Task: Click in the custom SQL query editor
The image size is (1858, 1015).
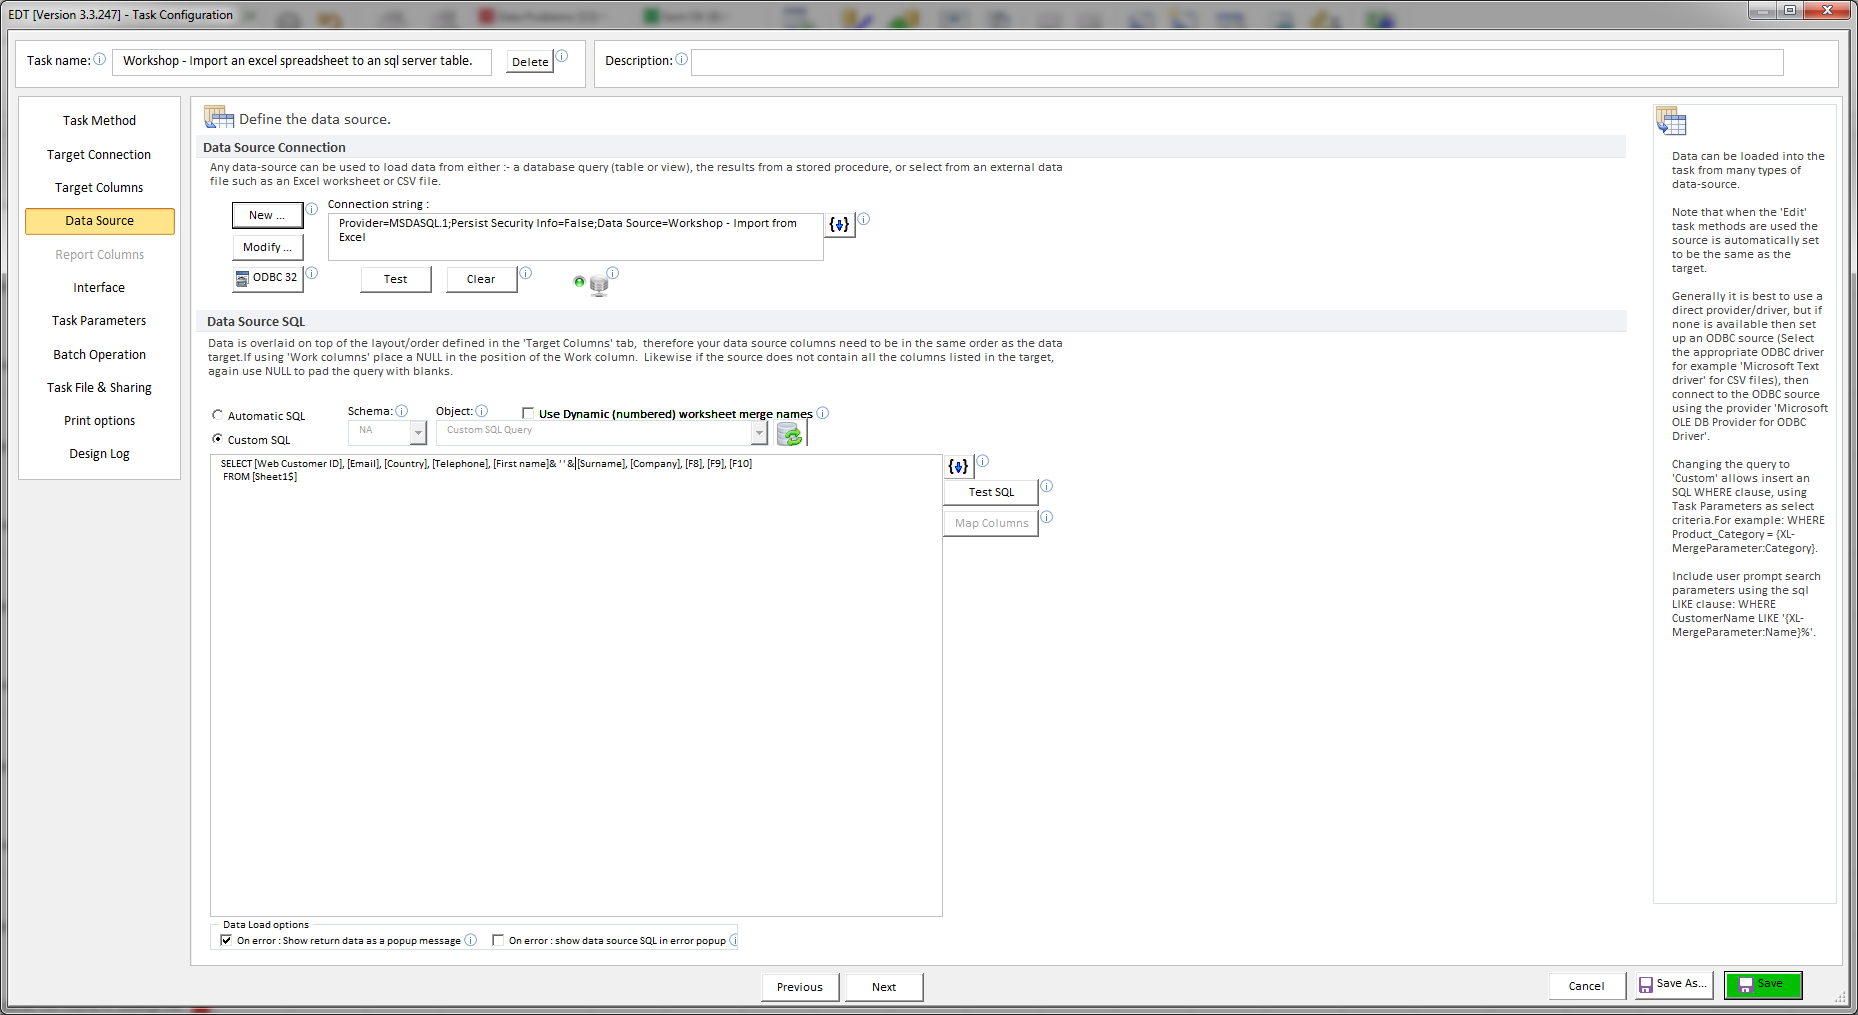Action: pyautogui.click(x=576, y=685)
